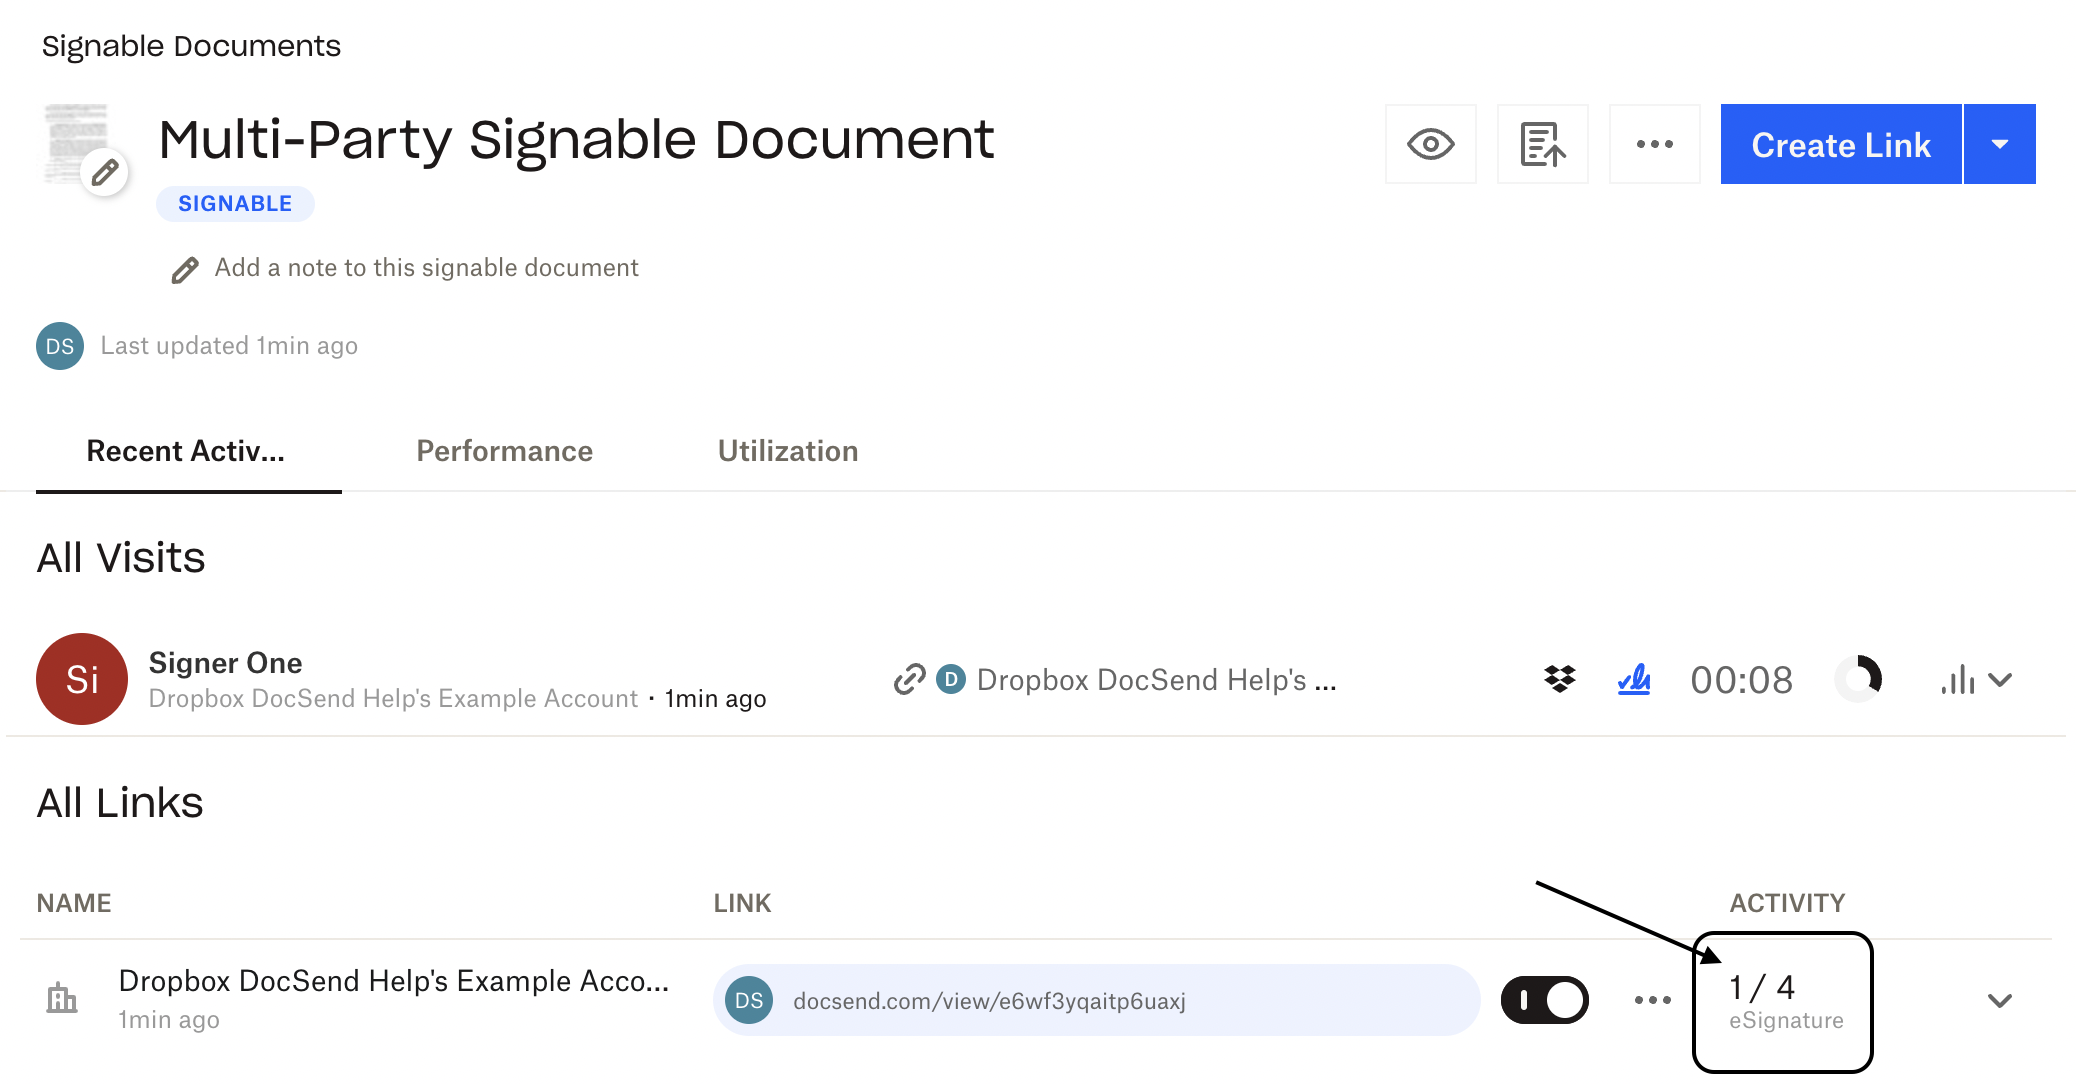Click the SIGNABLE badge
2076x1084 pixels.
tap(235, 204)
